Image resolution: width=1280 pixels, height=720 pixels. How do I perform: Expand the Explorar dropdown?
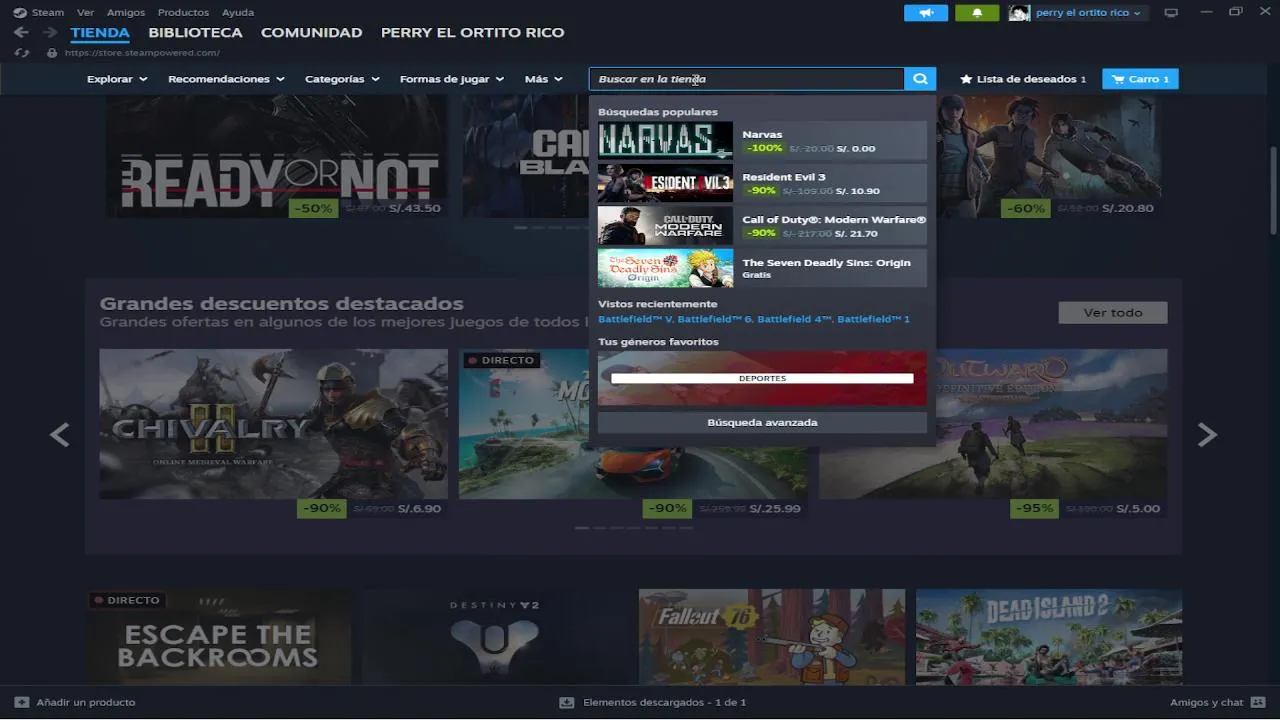pos(117,79)
